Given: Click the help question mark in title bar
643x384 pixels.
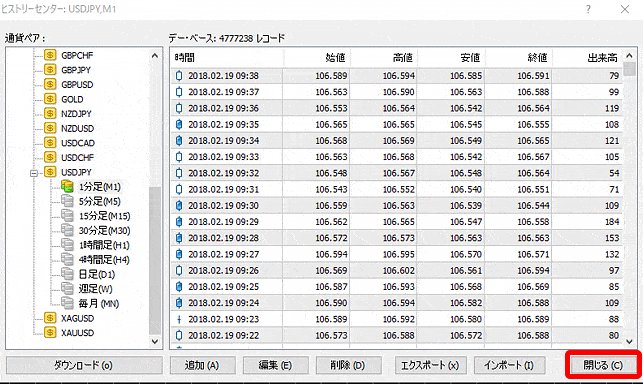Looking at the screenshot, I should tap(588, 9).
